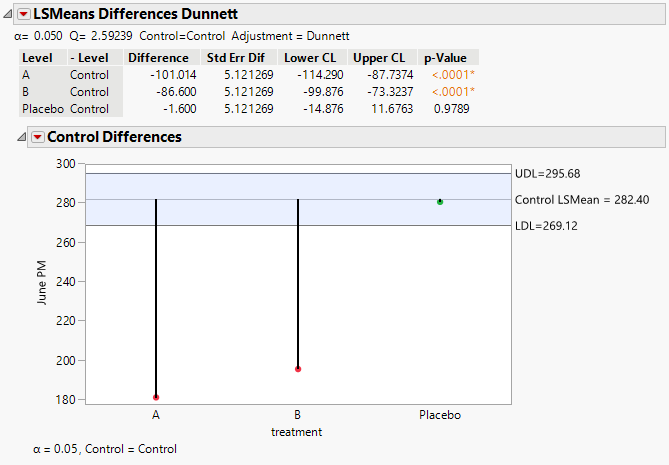
Task: Open LSMeans Differences Dunnett red triangle menu
Action: (x=25, y=15)
